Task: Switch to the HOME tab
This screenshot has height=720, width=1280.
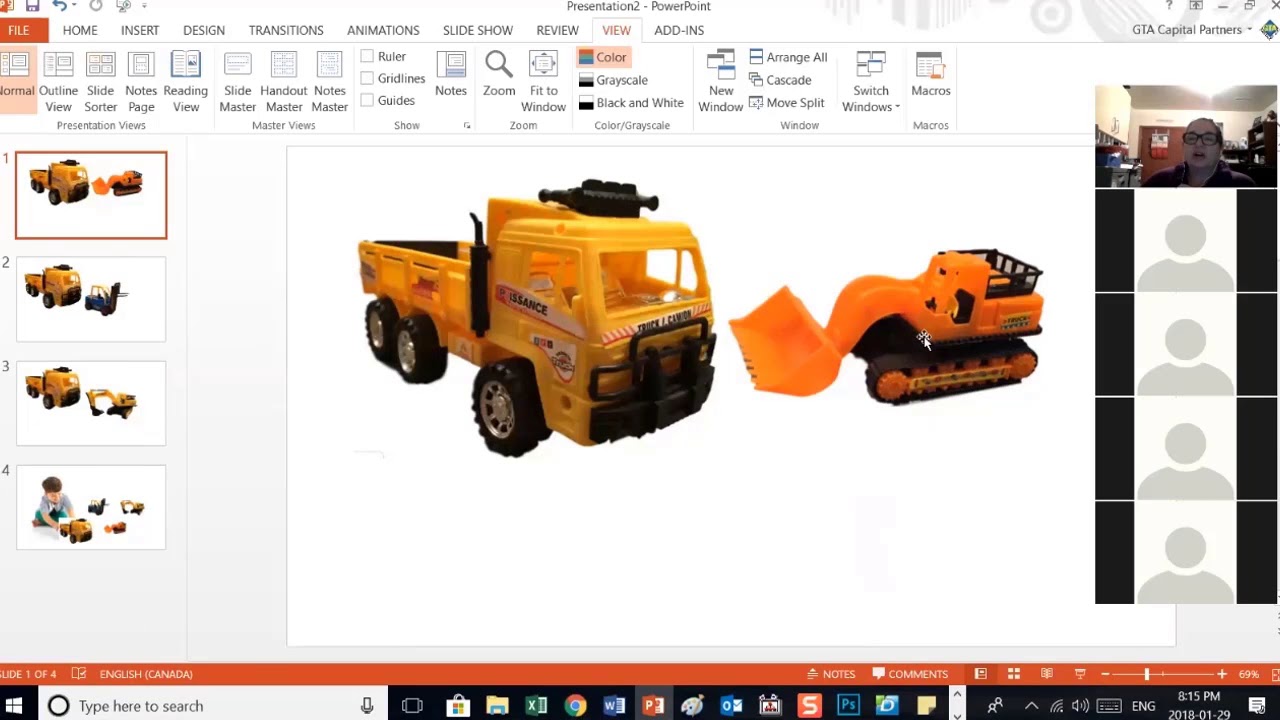Action: click(x=80, y=31)
